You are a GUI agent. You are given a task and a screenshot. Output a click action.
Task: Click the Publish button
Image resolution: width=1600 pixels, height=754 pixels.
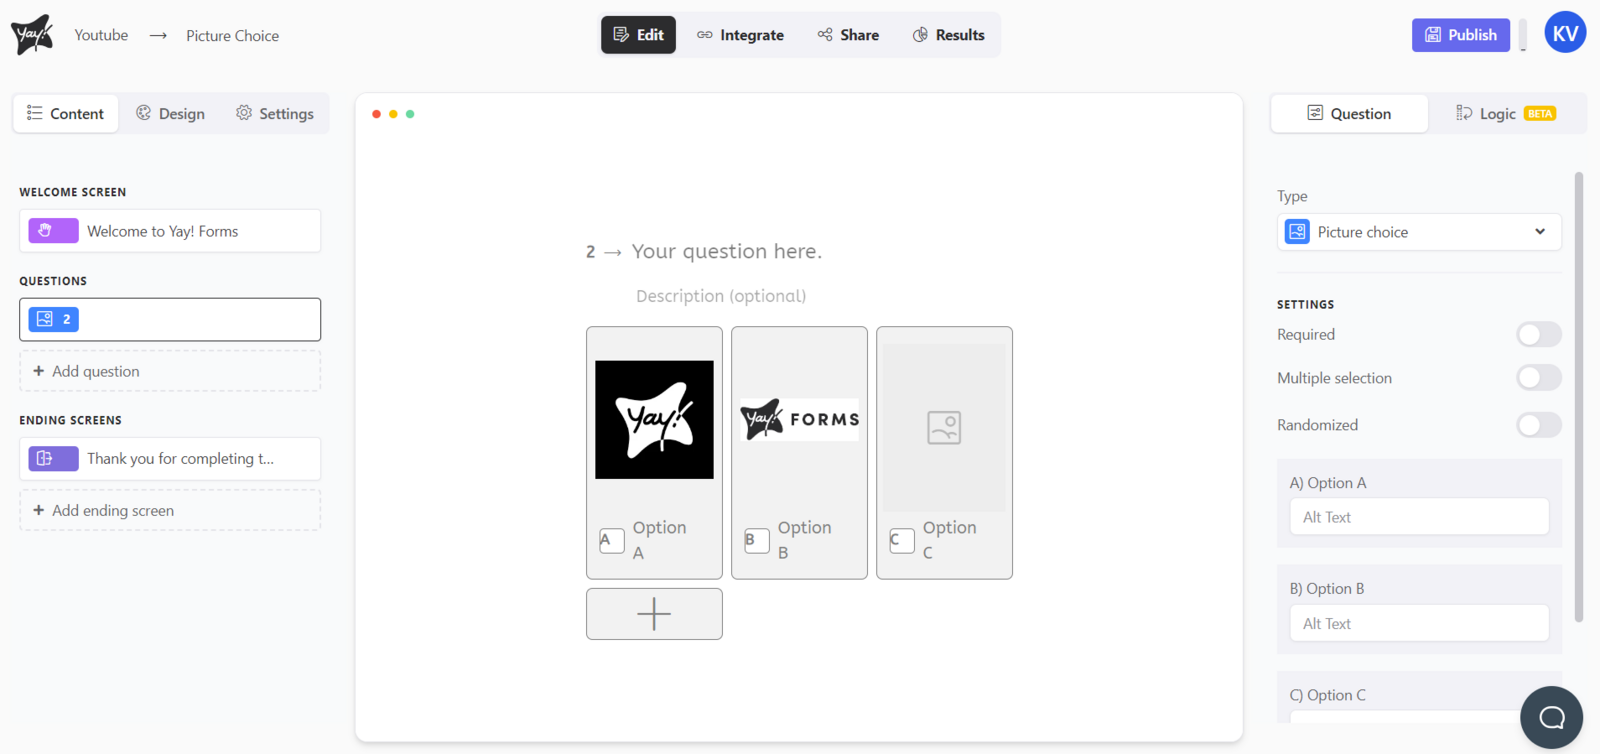(x=1460, y=35)
